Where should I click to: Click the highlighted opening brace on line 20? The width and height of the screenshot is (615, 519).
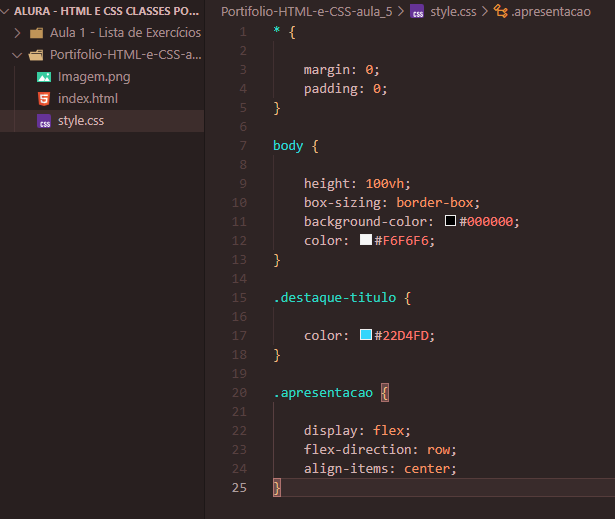pos(385,393)
